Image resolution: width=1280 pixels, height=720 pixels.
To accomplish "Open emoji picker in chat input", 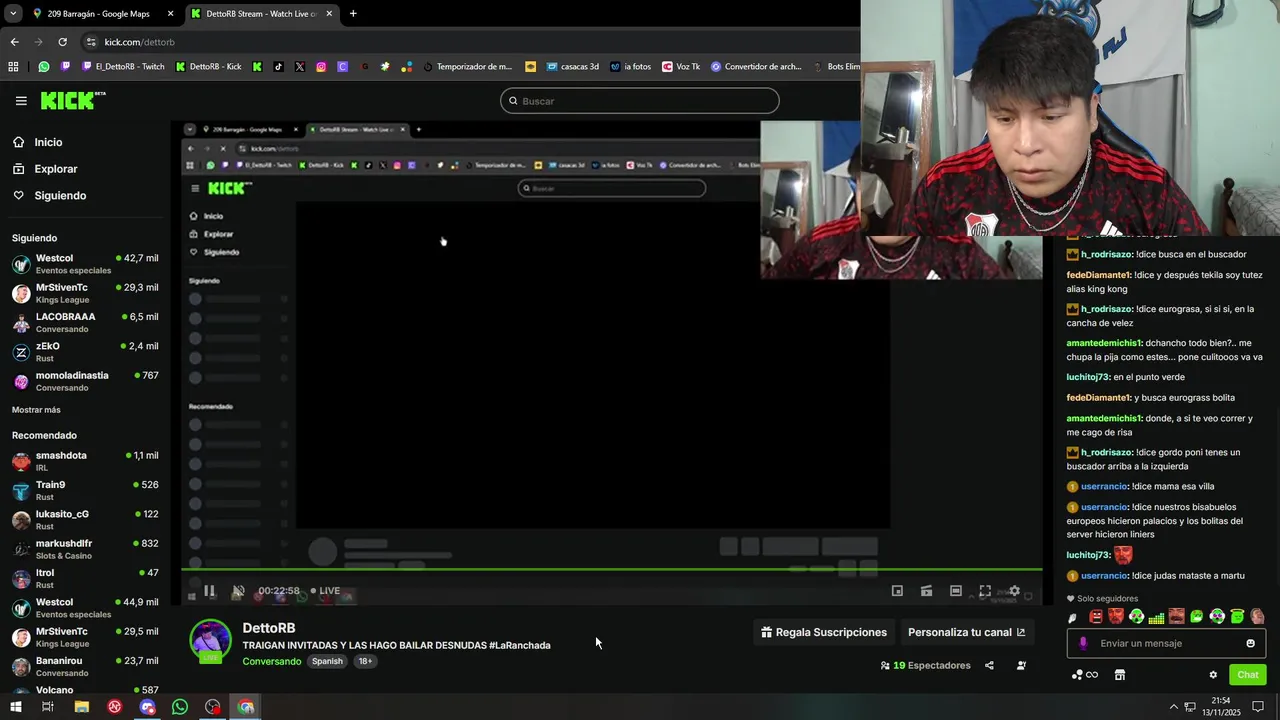I will coord(1250,643).
